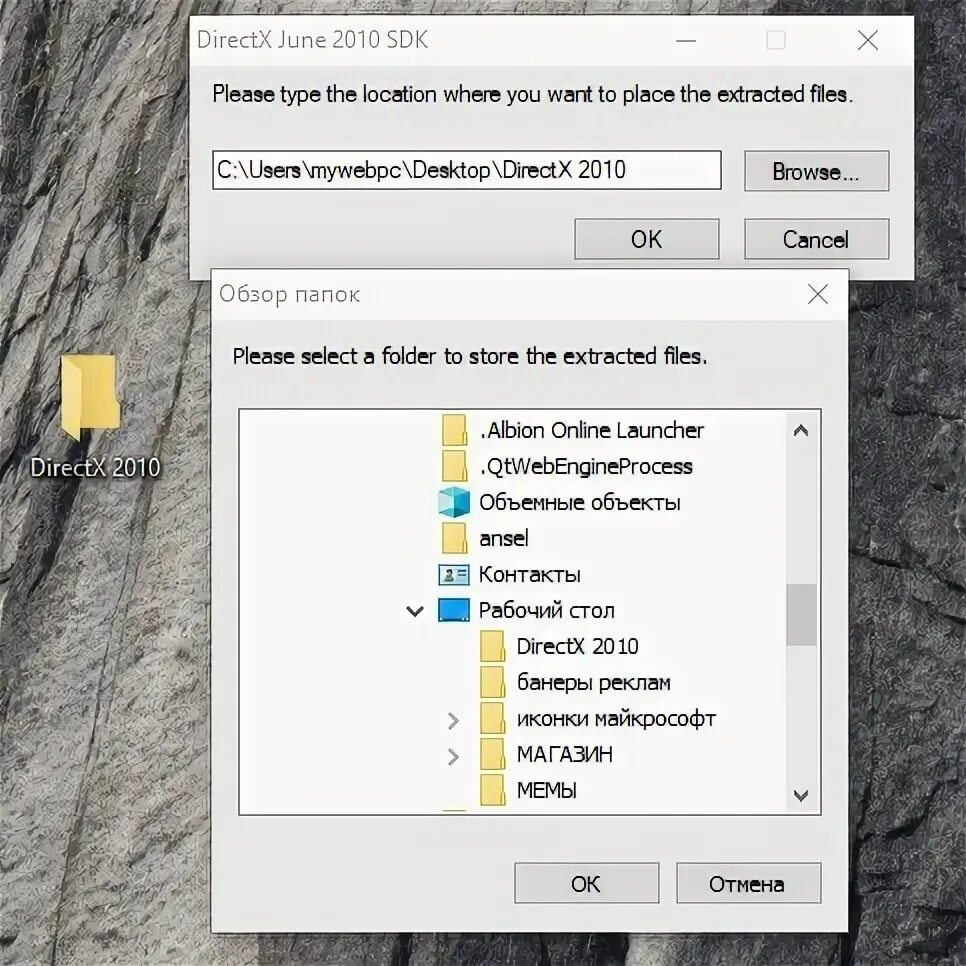Confirm folder selection with the lower OK button
Image resolution: width=966 pixels, height=966 pixels.
pos(586,883)
